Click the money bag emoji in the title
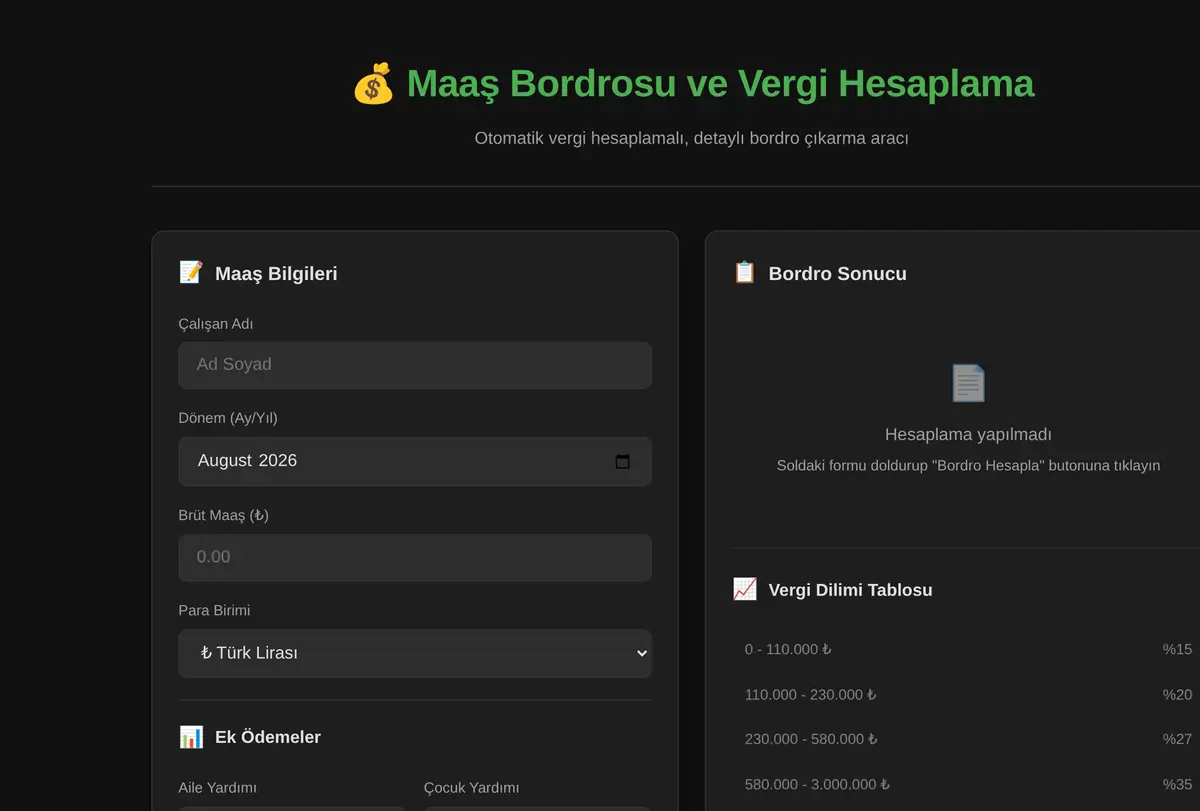Screen dimensions: 1200x811 [373, 84]
